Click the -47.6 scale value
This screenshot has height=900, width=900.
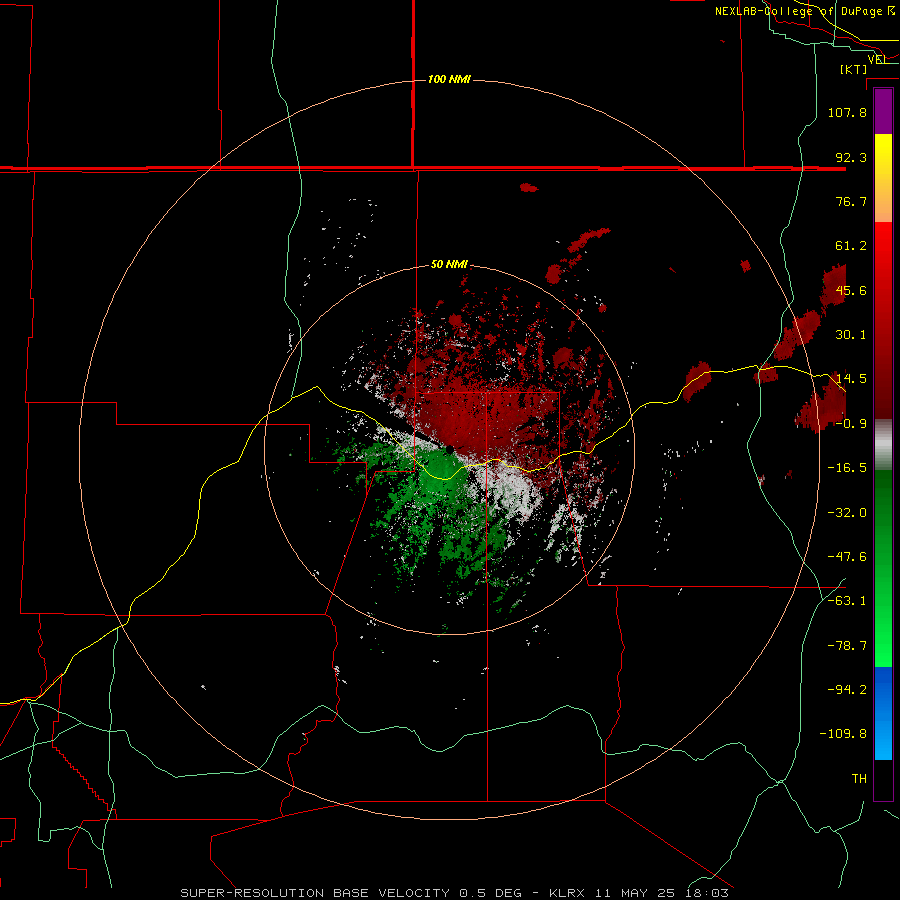[x=847, y=557]
